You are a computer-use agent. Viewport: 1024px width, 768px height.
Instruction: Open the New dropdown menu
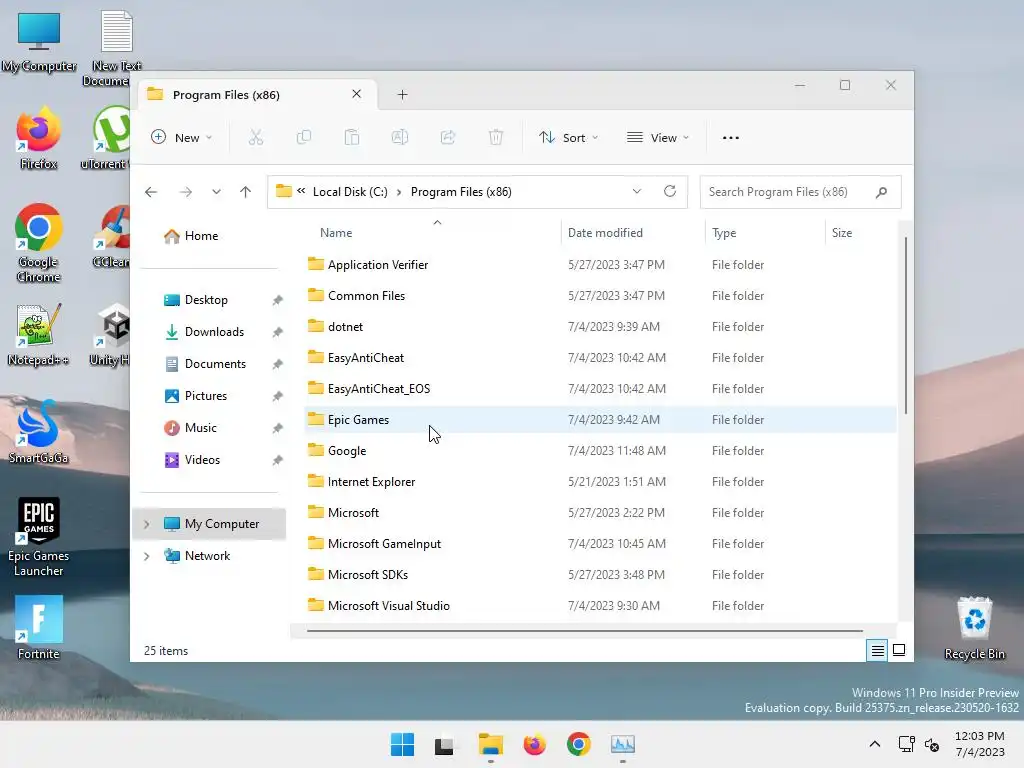182,138
